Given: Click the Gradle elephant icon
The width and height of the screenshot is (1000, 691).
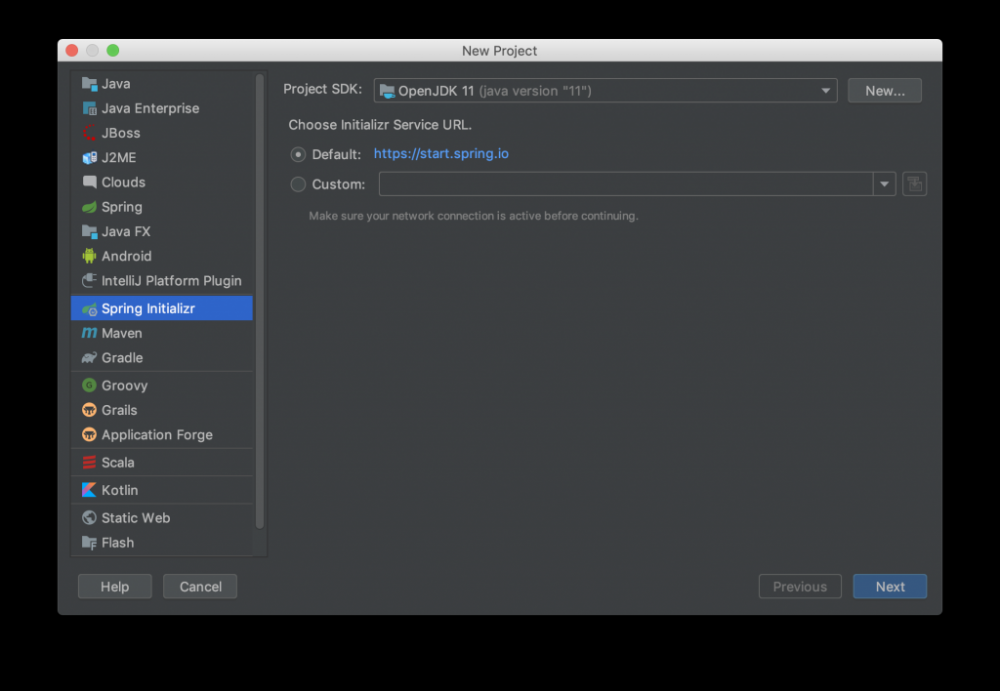Looking at the screenshot, I should pyautogui.click(x=90, y=358).
